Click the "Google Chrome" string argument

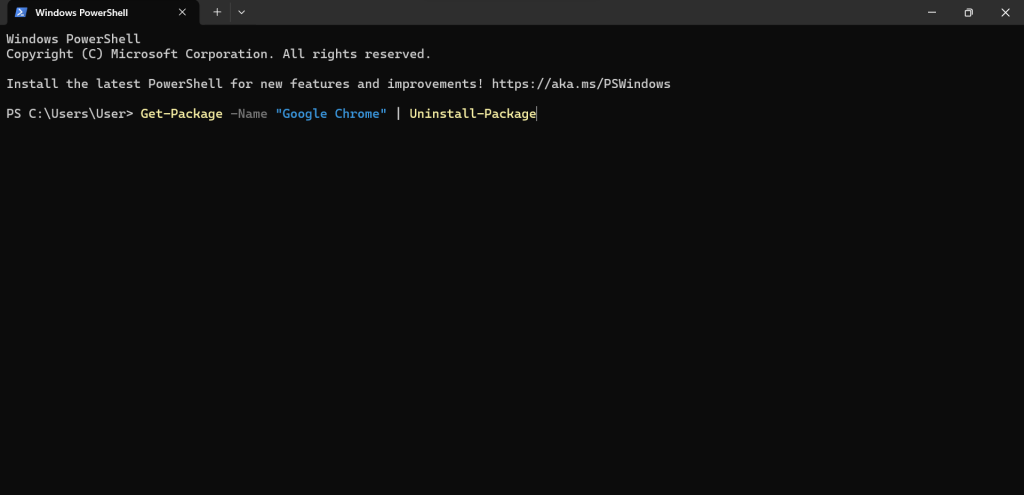(x=331, y=114)
